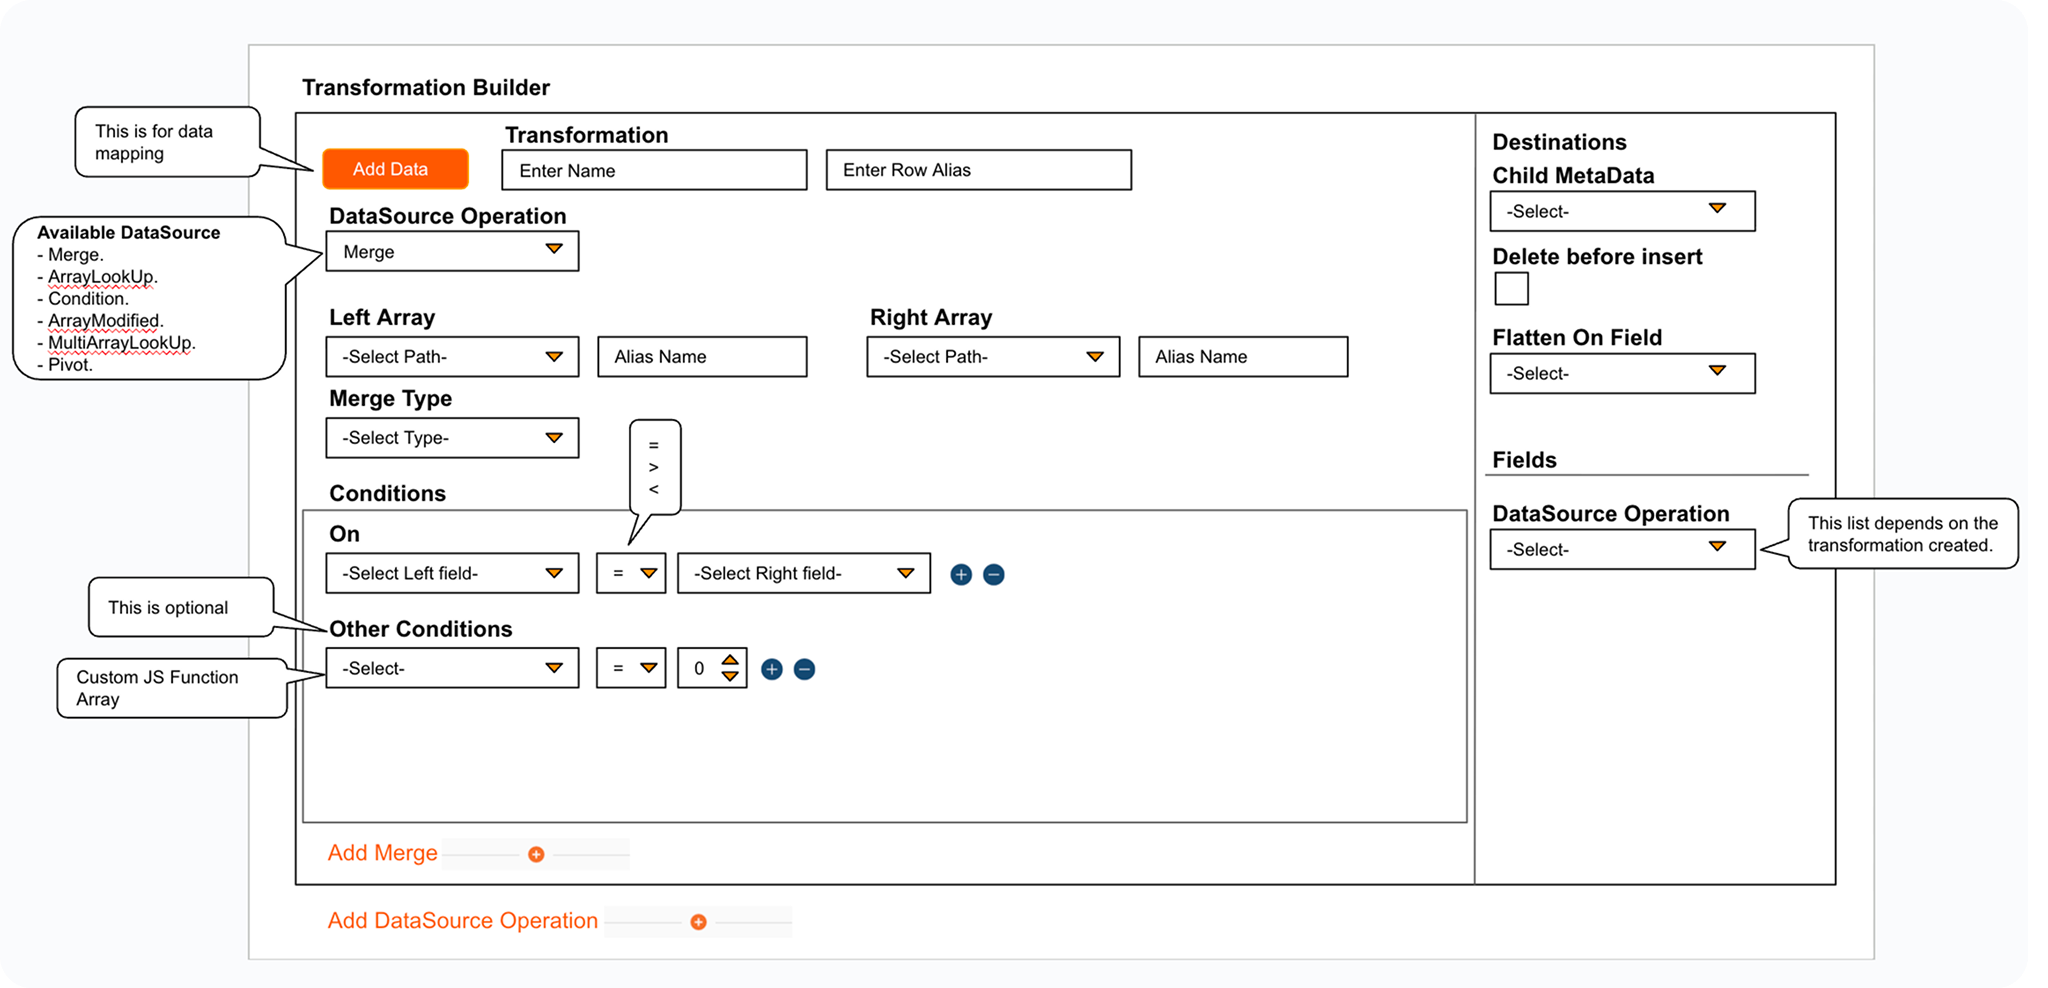The height and width of the screenshot is (988, 2048).
Task: Open the Merge Type Select Type dropdown
Action: pos(452,438)
